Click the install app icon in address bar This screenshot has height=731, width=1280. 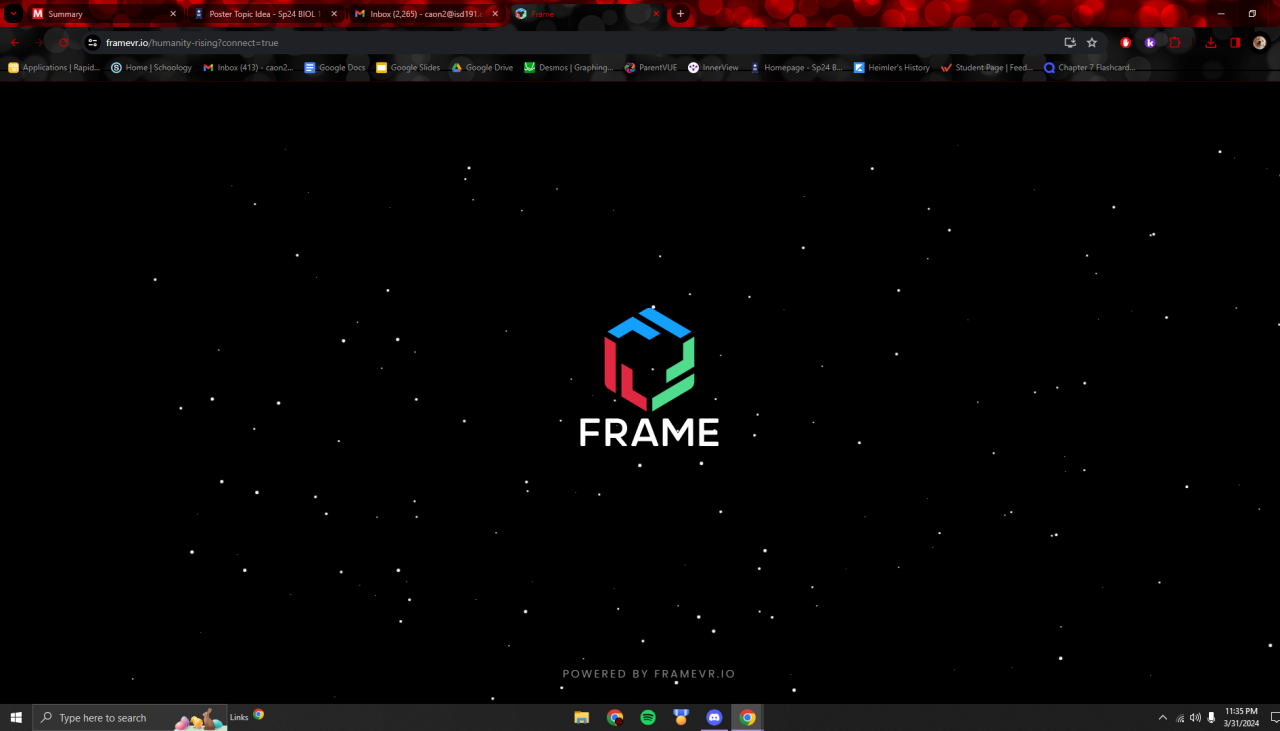pos(1070,43)
